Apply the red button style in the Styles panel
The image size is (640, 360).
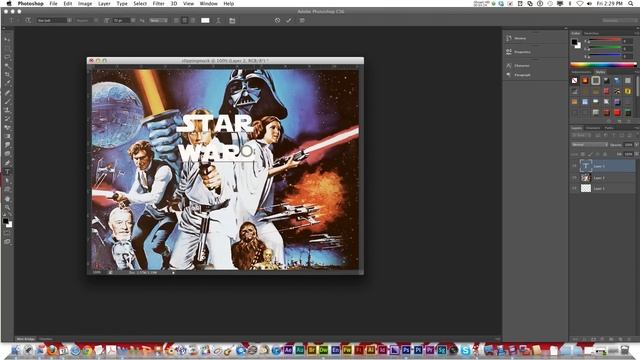[617, 112]
